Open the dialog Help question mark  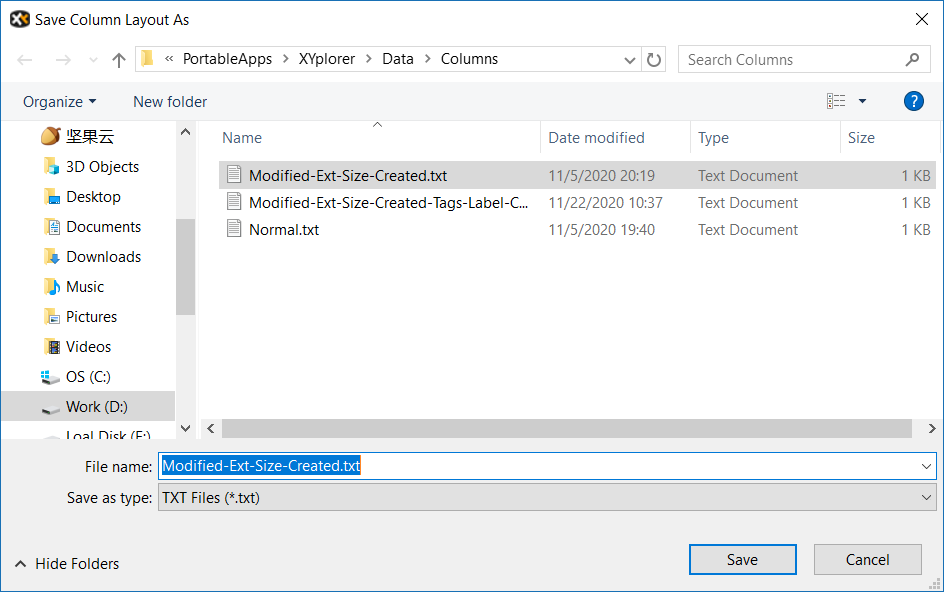pyautogui.click(x=913, y=101)
